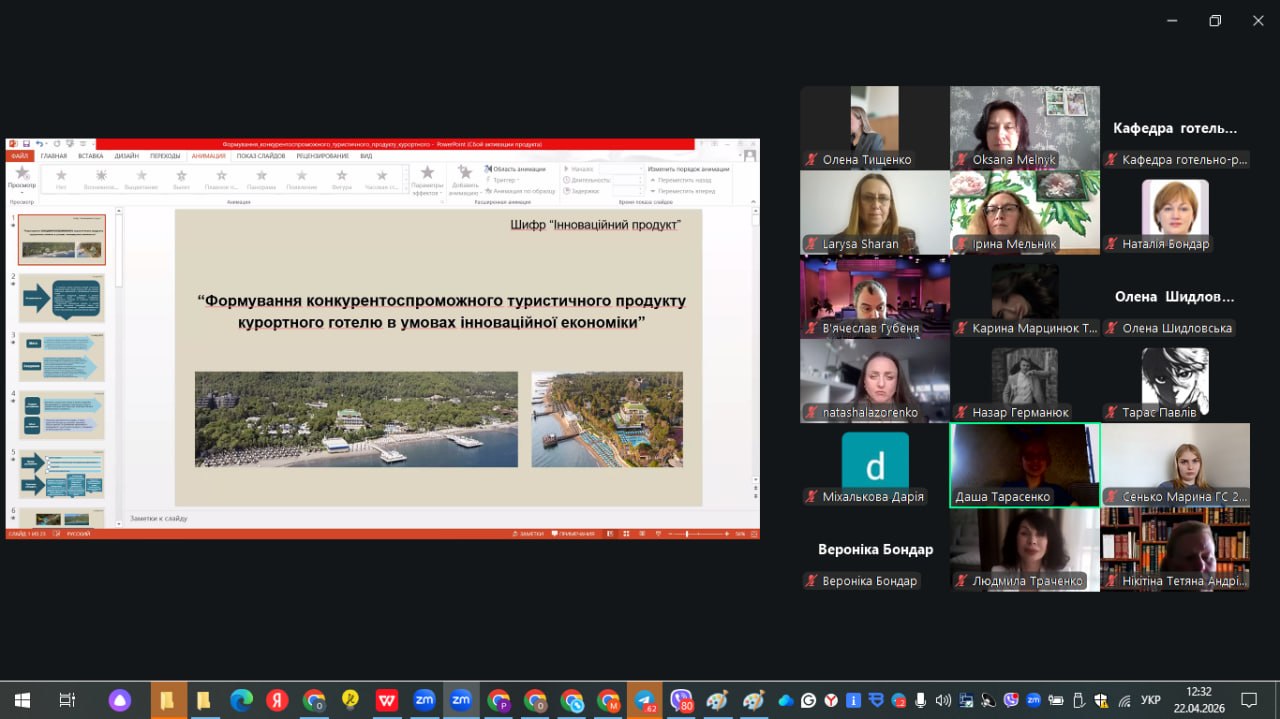This screenshot has height=719, width=1280.
Task: Click the Просмотр animation preview star icon
Action: (22, 175)
